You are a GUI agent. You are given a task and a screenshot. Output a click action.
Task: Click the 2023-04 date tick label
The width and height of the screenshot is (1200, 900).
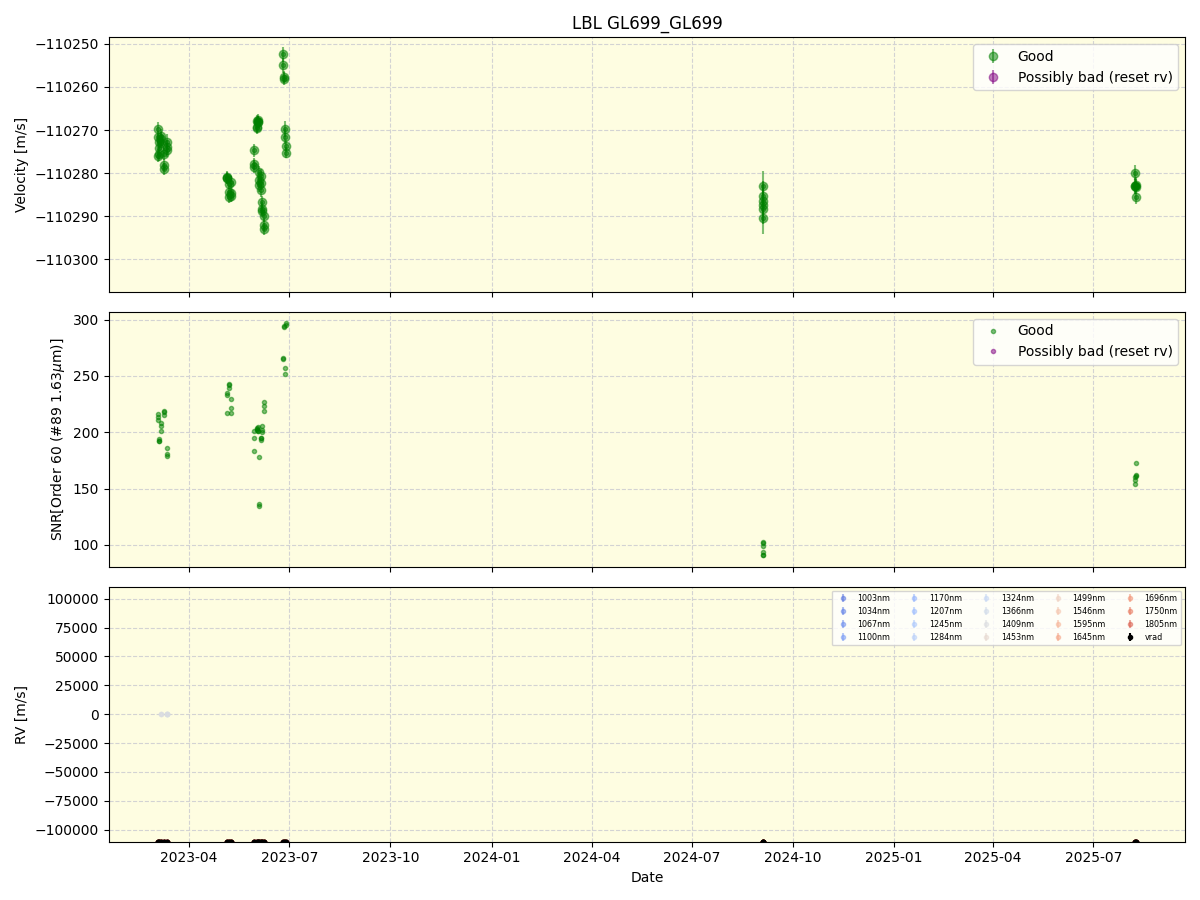189,857
